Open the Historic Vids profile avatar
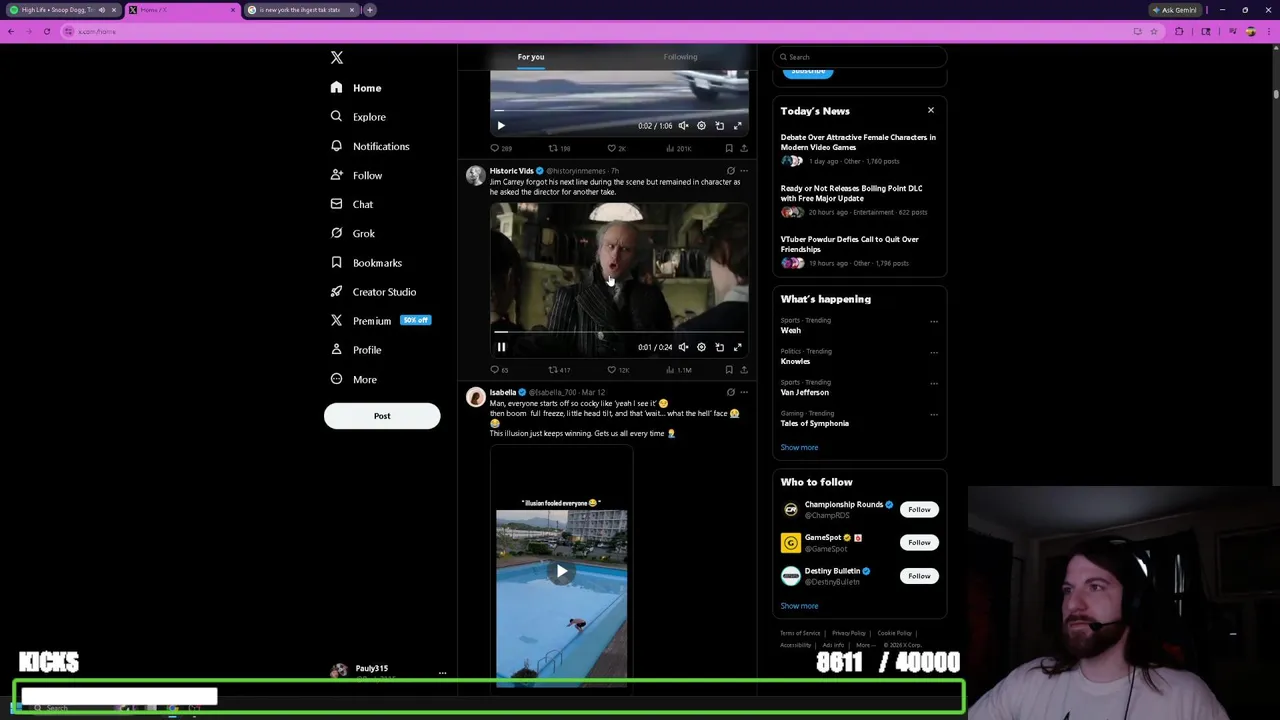This screenshot has width=1280, height=720. pos(475,177)
